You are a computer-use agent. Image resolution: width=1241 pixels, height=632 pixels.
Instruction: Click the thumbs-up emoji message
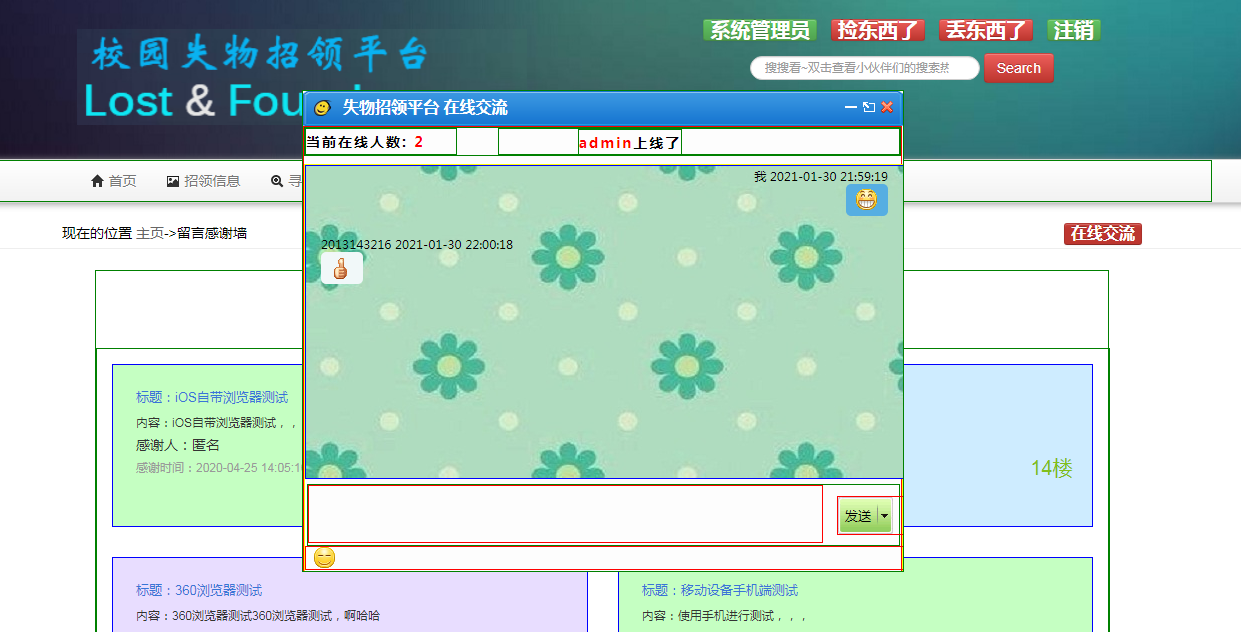pos(341,268)
